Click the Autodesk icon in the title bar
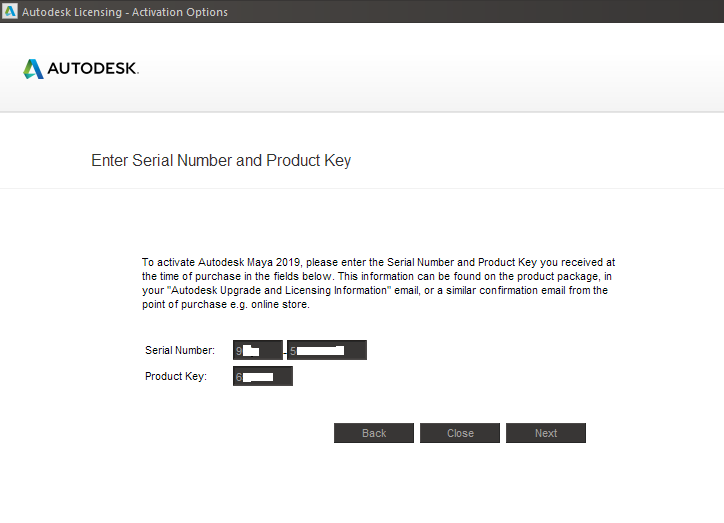724x523 pixels. point(10,11)
